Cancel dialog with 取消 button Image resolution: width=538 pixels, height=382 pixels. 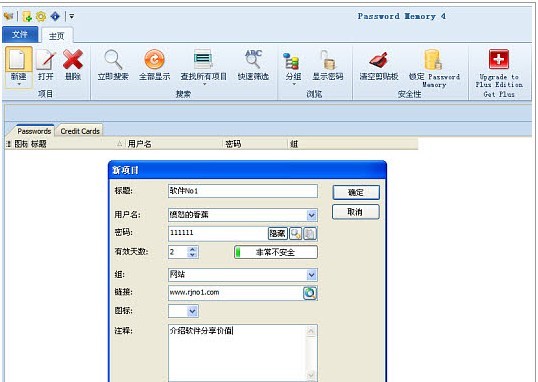[x=355, y=212]
